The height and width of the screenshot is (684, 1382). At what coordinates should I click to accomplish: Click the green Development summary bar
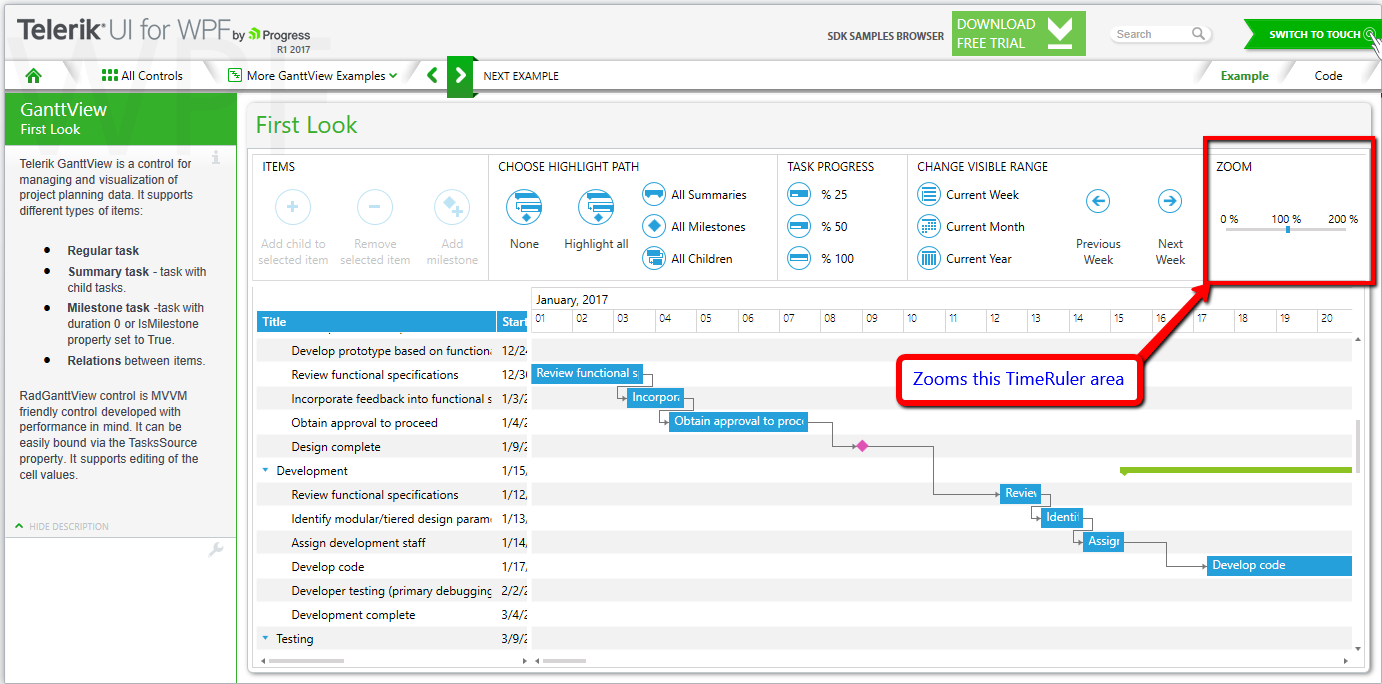pyautogui.click(x=1236, y=469)
